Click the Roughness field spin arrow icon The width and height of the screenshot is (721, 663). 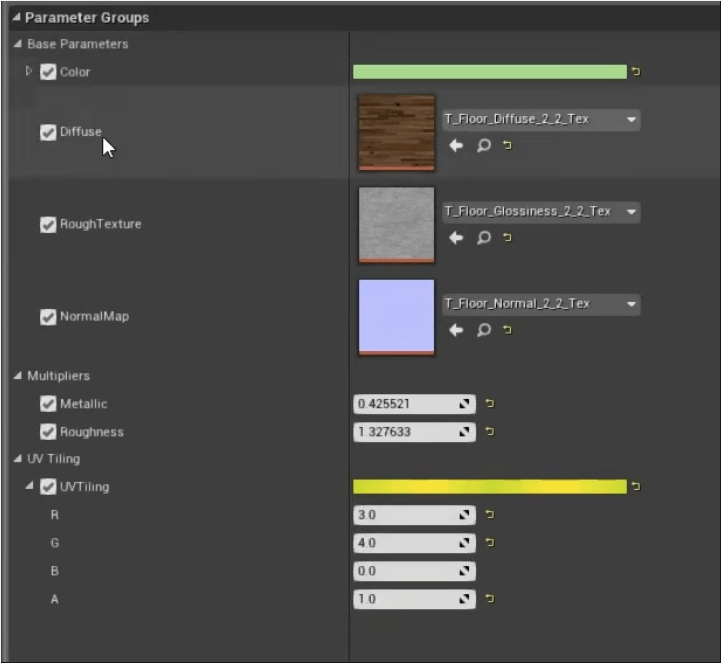point(464,432)
